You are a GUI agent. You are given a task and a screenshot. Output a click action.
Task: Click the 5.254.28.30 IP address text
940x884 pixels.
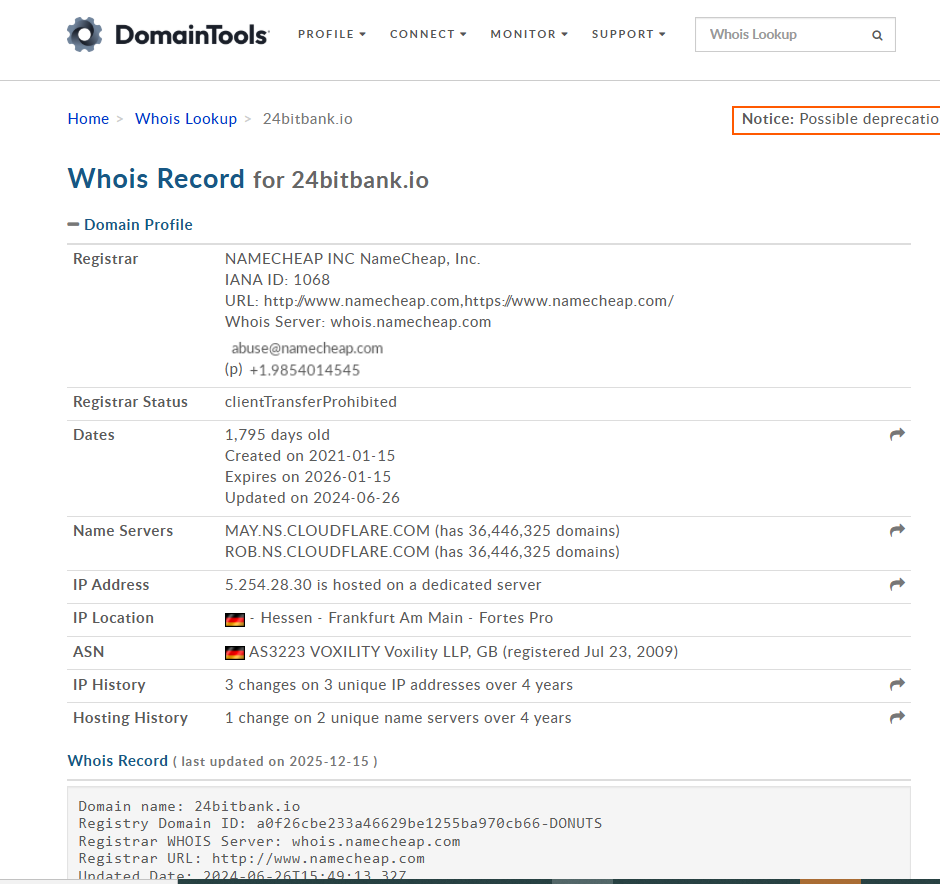click(x=268, y=585)
